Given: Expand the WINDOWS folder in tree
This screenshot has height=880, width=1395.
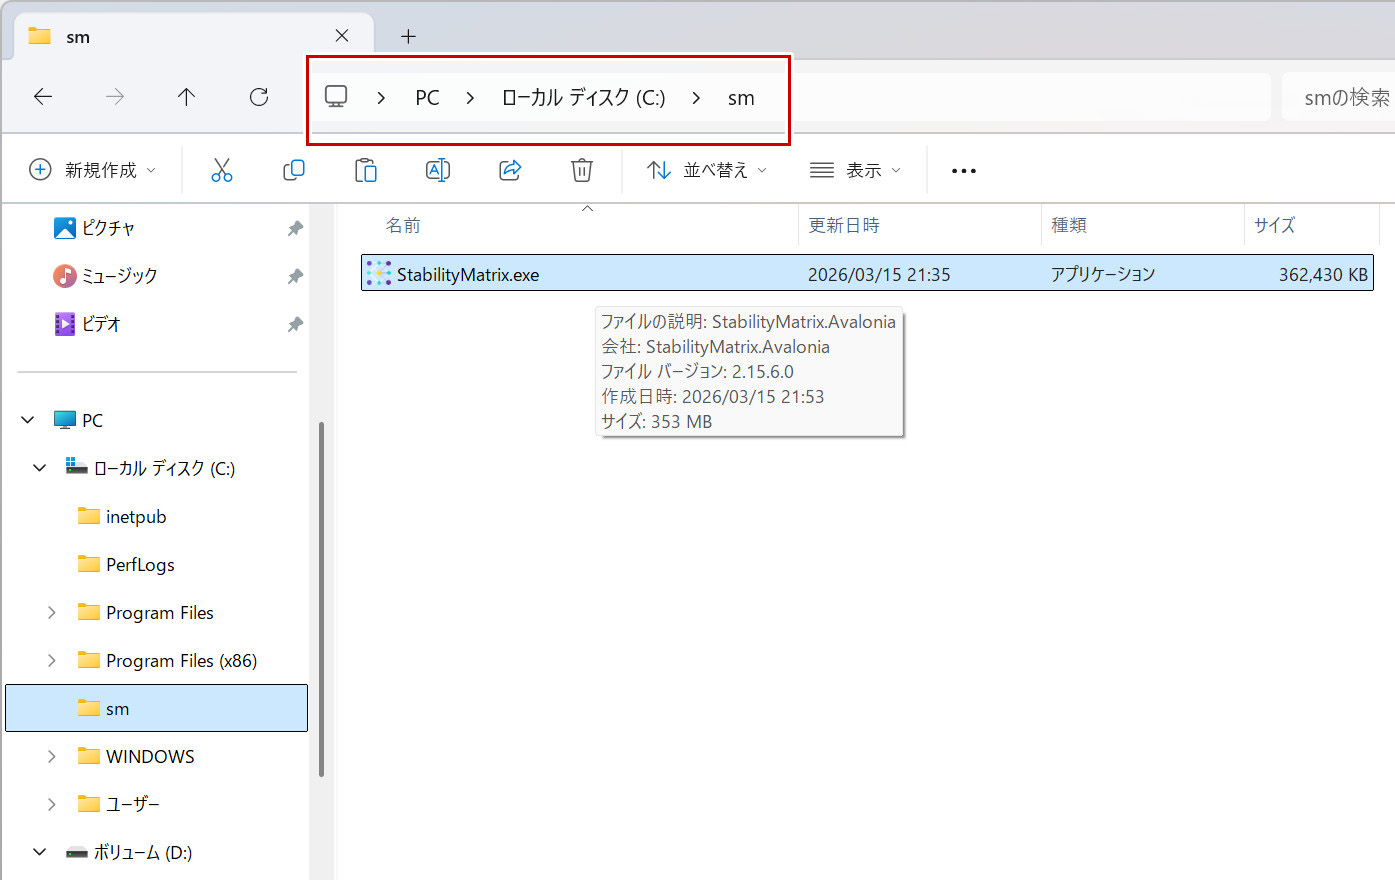Looking at the screenshot, I should coord(52,757).
